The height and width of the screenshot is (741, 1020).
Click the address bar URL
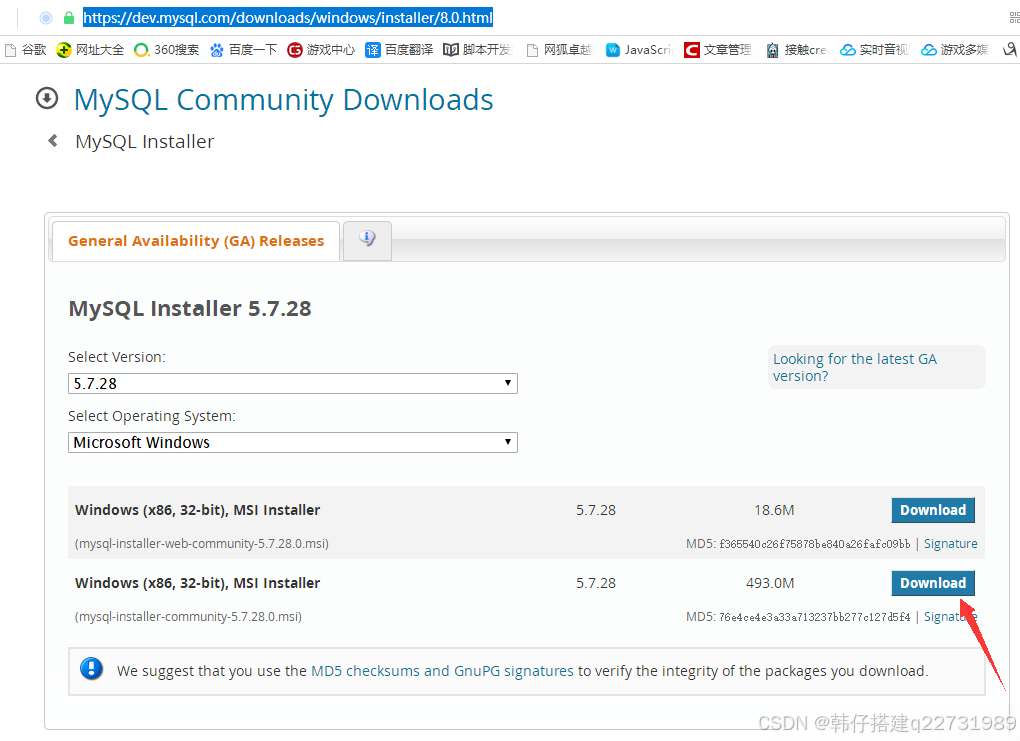pyautogui.click(x=288, y=18)
